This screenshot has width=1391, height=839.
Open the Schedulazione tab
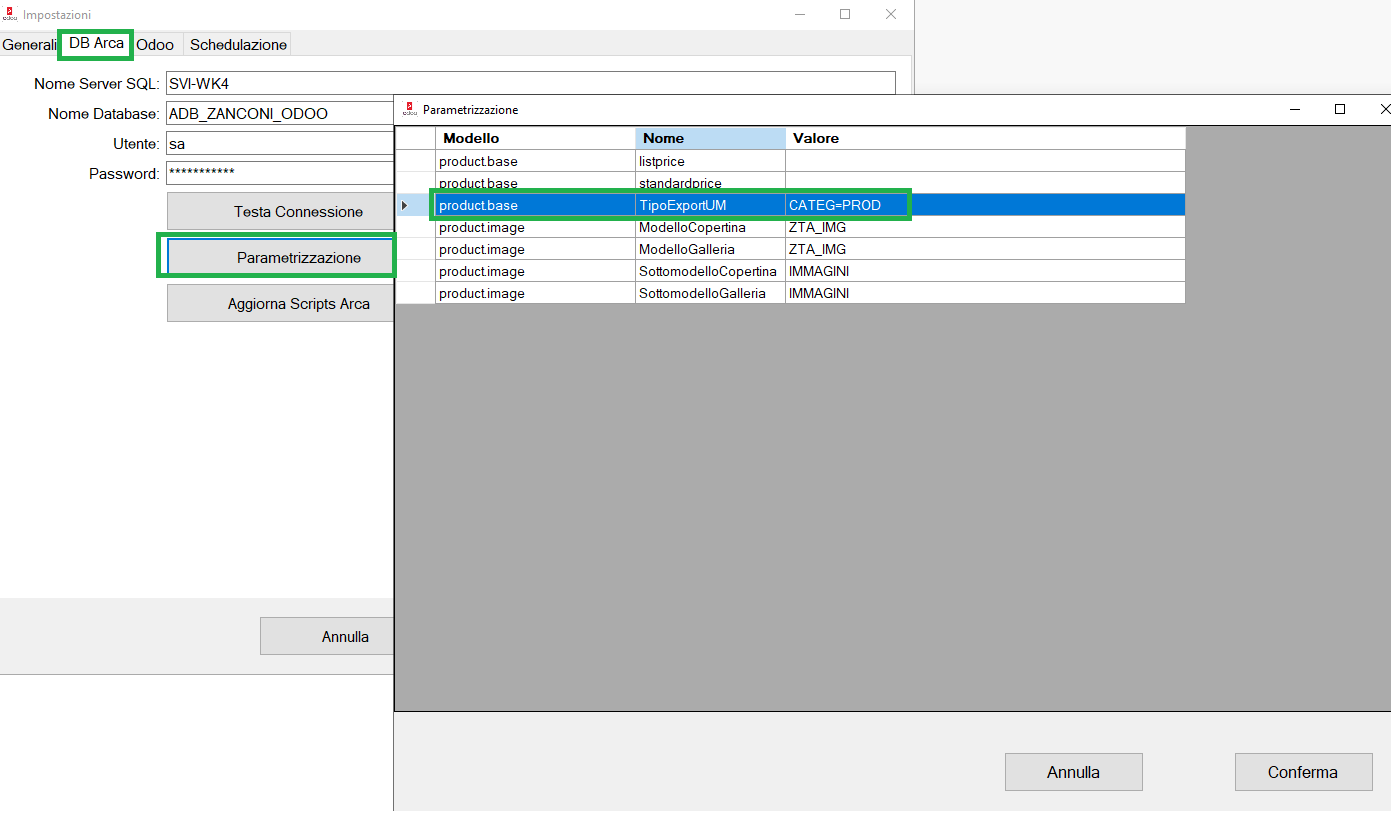[238, 45]
